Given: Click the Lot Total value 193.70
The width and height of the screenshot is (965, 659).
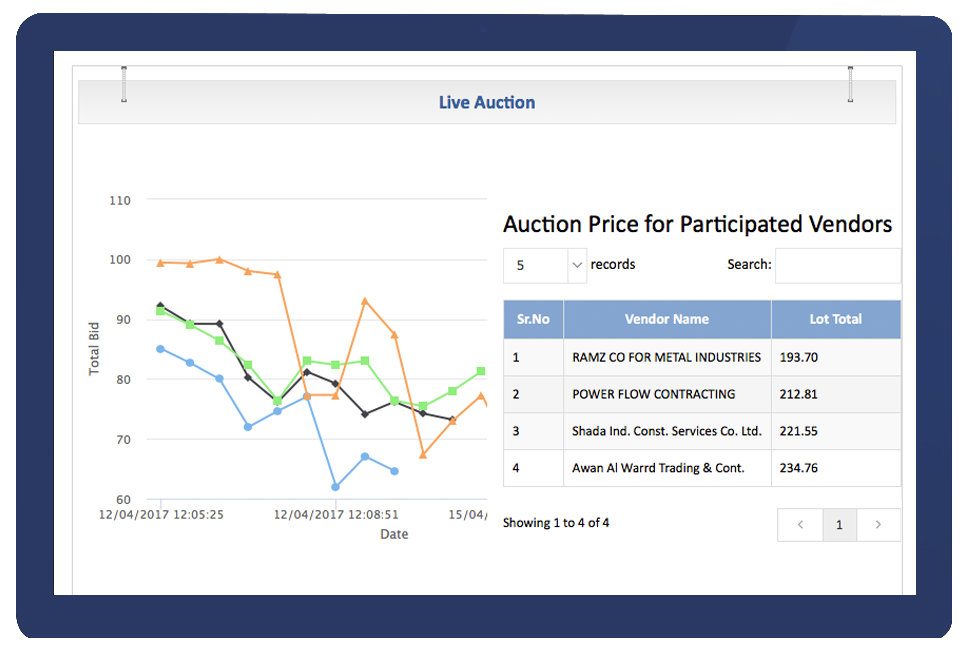Looking at the screenshot, I should click(x=799, y=357).
